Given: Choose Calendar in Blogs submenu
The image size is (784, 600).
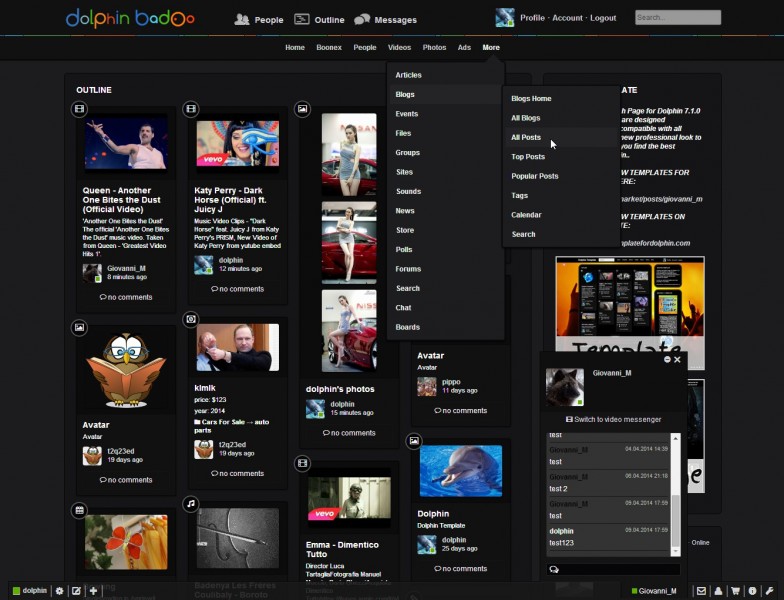Looking at the screenshot, I should coord(526,215).
